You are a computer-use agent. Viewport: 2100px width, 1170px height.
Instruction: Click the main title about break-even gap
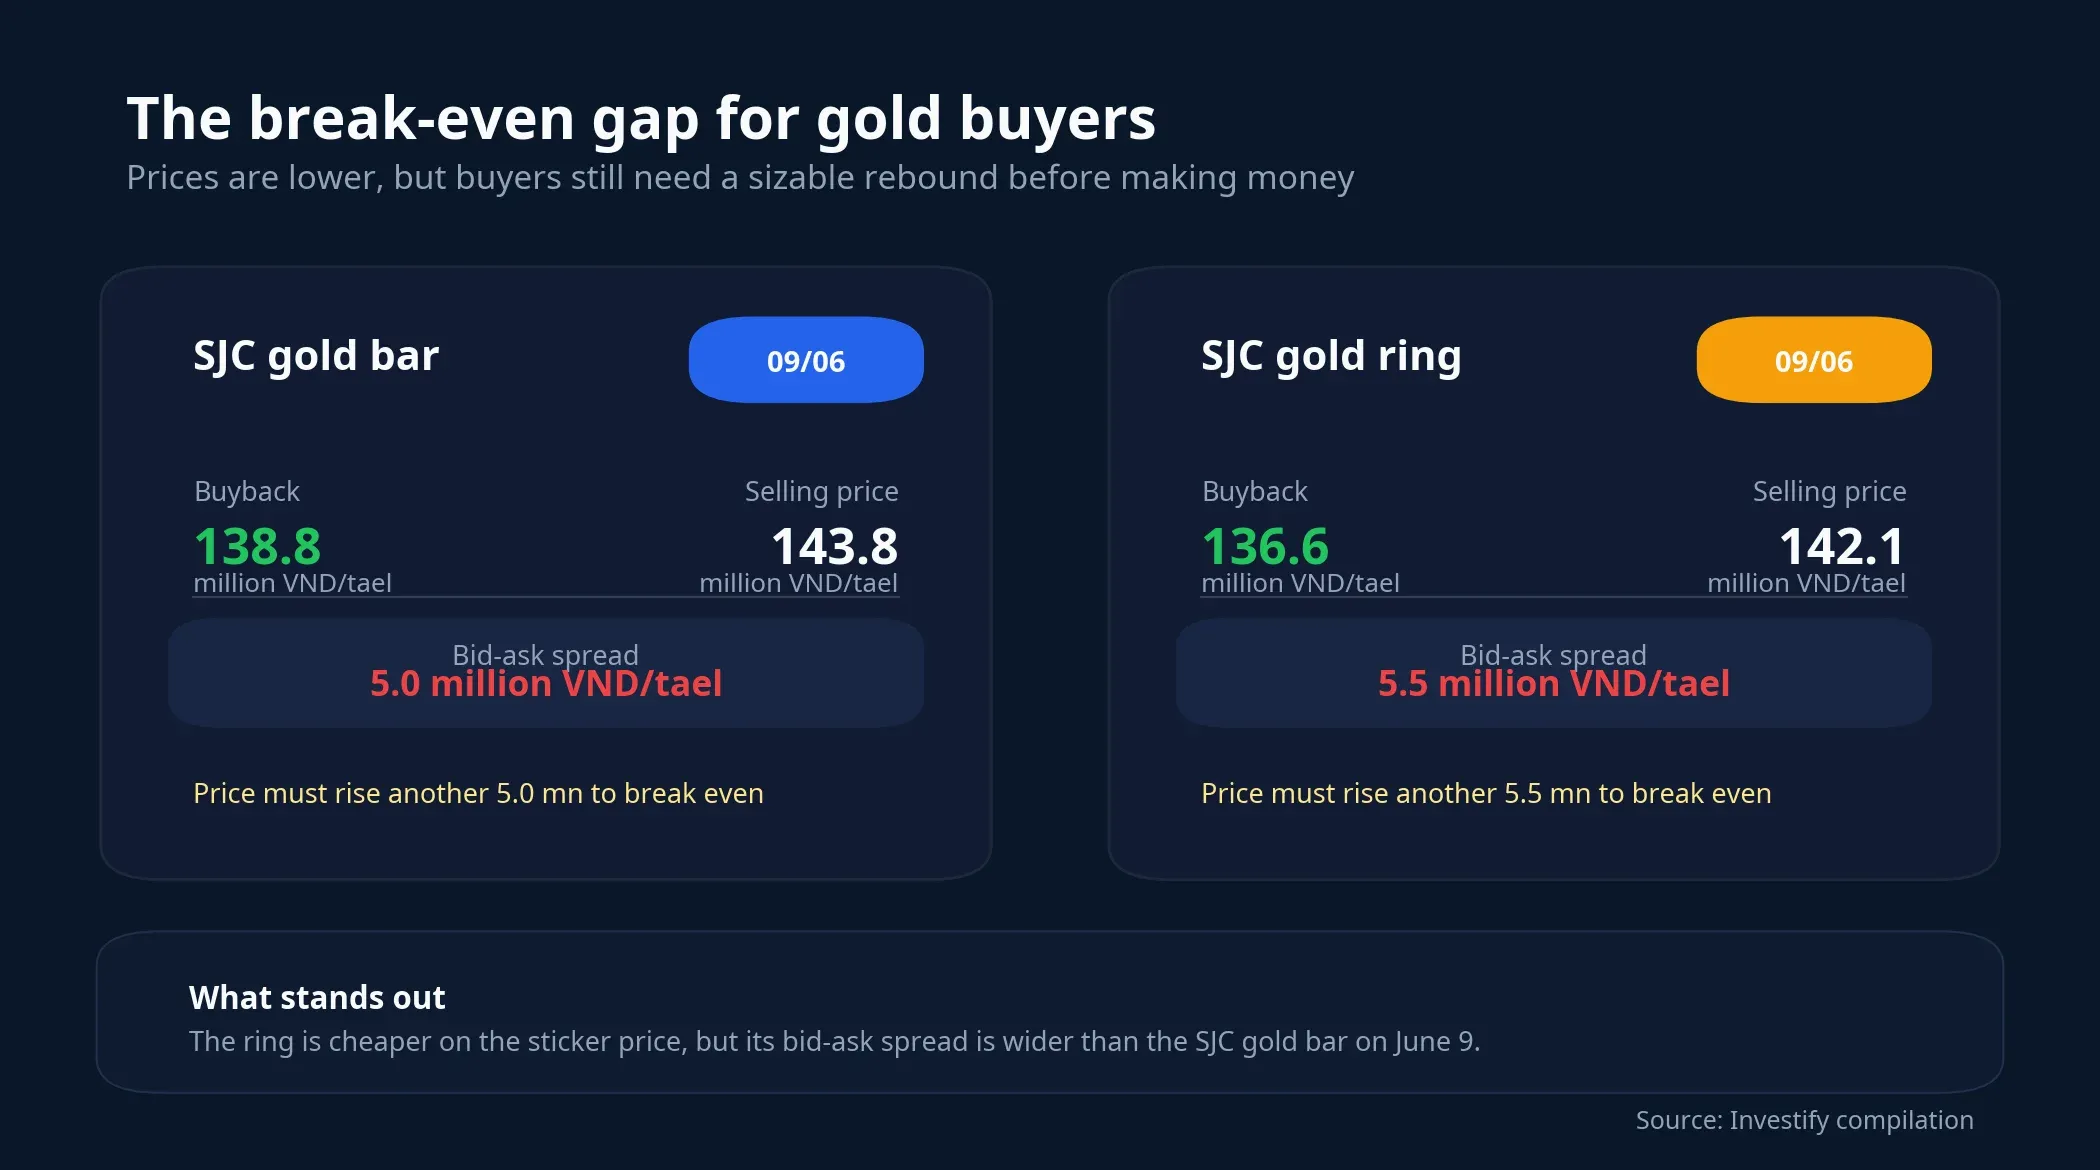[x=641, y=119]
